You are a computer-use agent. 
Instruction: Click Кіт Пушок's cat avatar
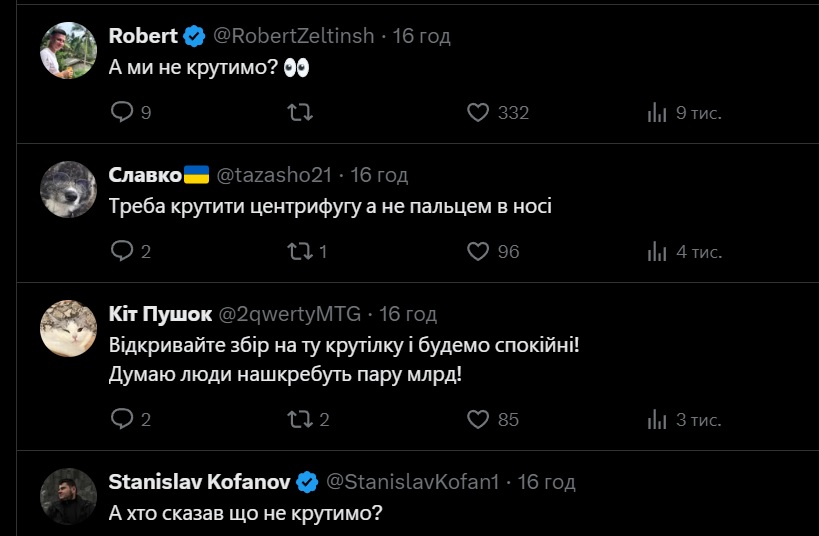(68, 327)
